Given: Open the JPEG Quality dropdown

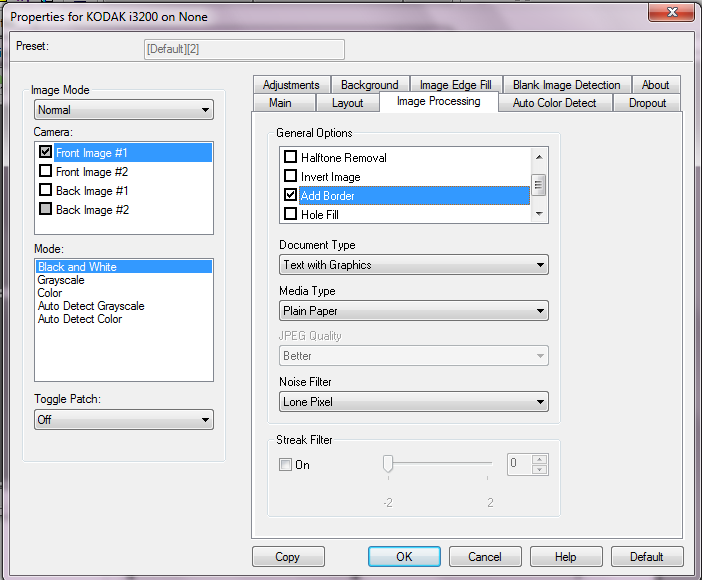Looking at the screenshot, I should click(414, 356).
